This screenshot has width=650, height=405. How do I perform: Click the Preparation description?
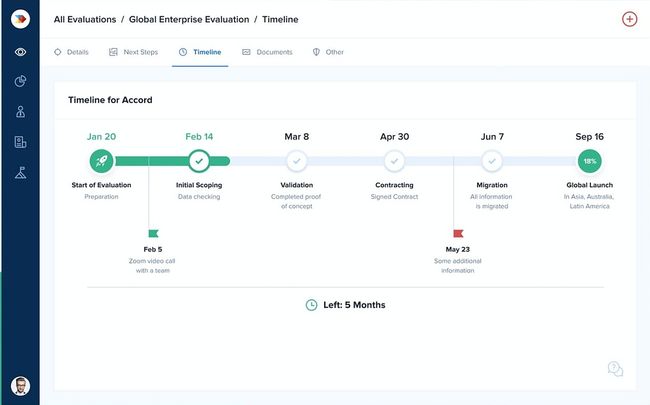pos(102,196)
